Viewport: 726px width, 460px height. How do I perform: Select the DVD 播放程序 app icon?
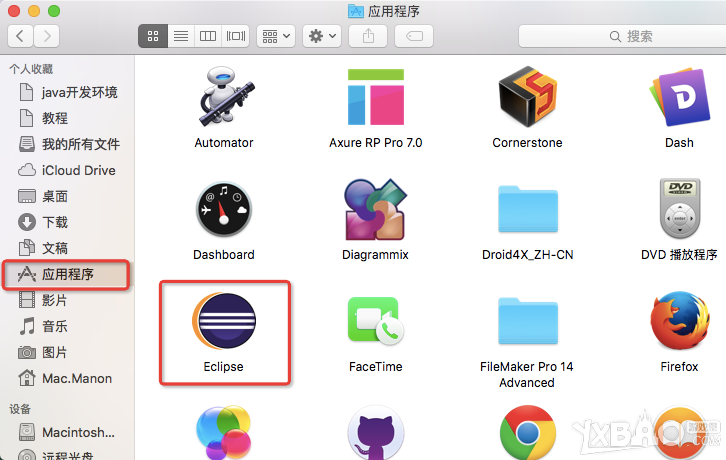[x=680, y=208]
